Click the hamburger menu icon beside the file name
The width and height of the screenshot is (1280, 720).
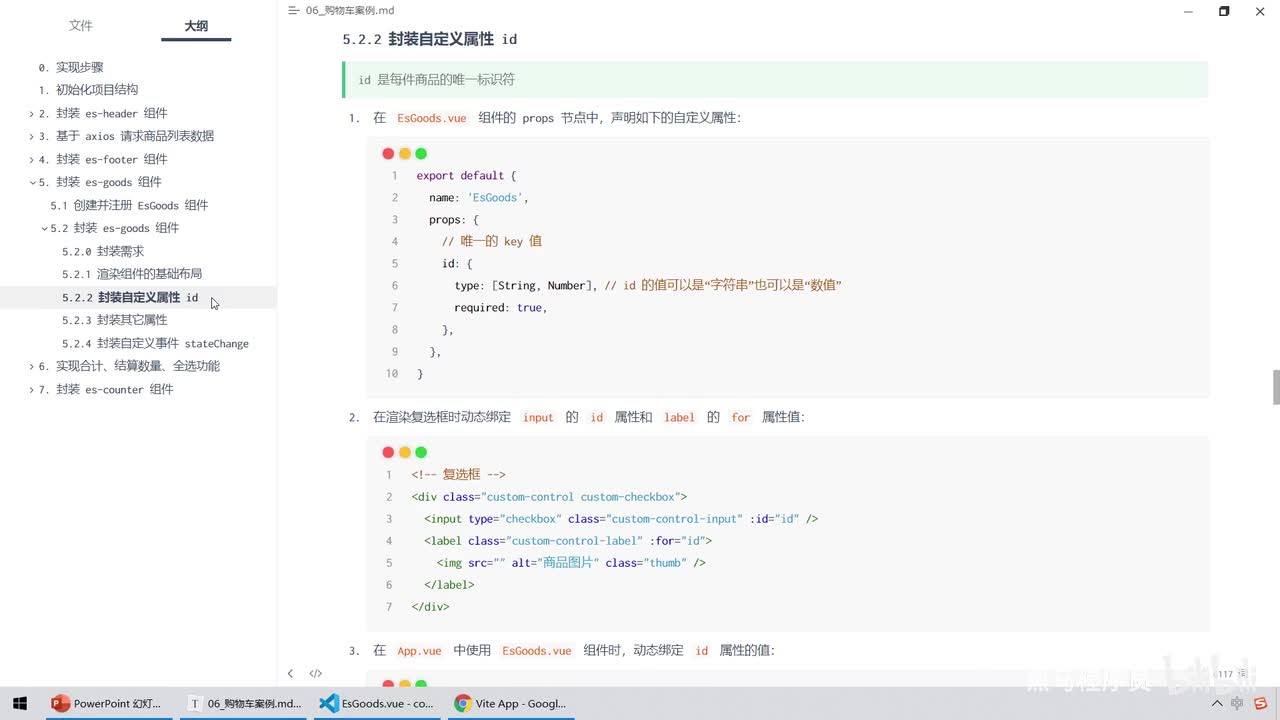pyautogui.click(x=293, y=10)
